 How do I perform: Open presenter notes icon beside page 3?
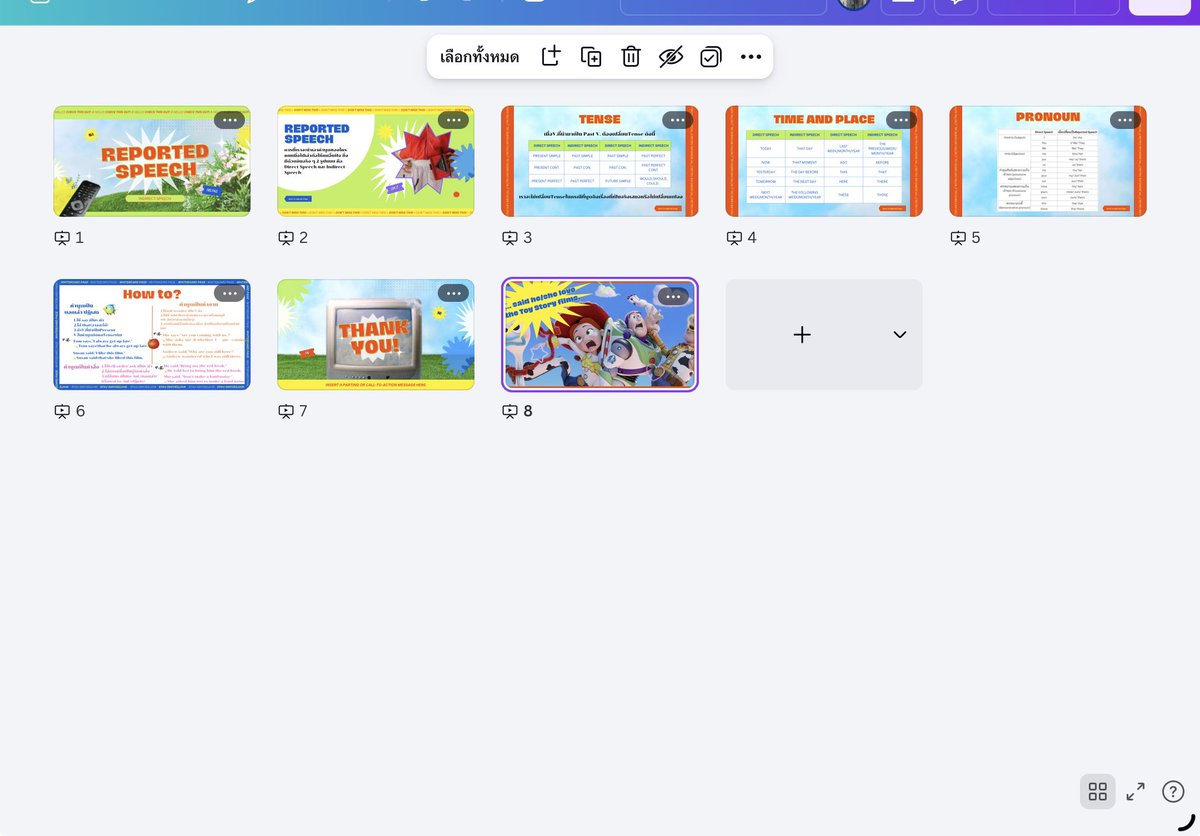pos(510,238)
